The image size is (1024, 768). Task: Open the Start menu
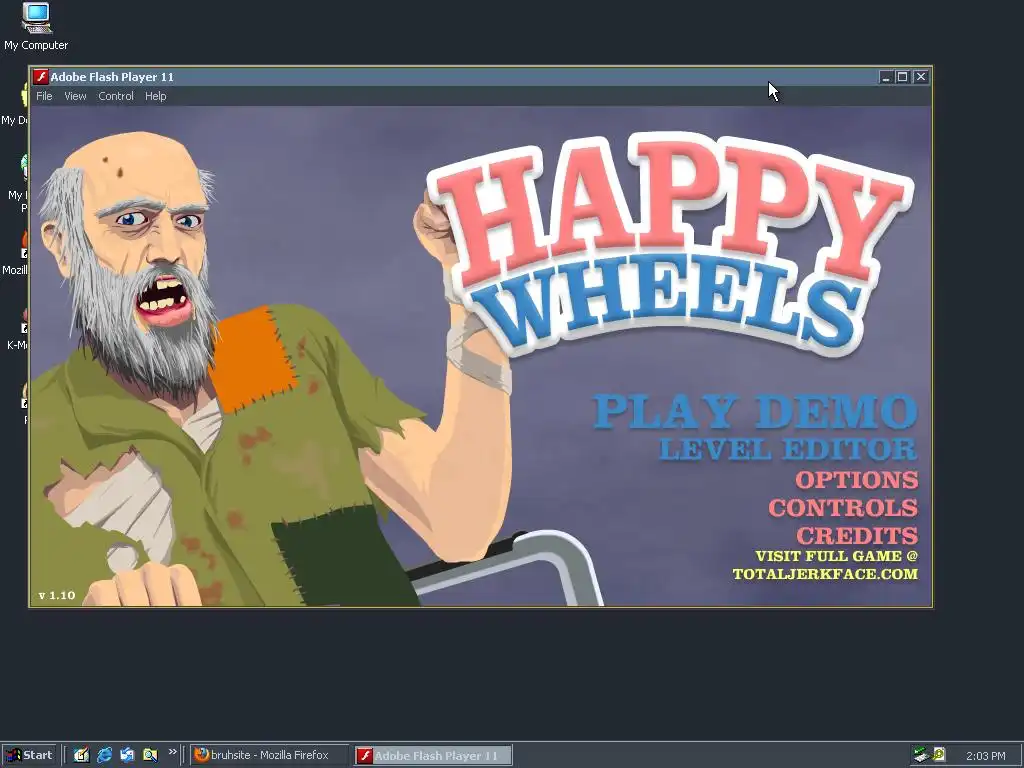pyautogui.click(x=29, y=755)
